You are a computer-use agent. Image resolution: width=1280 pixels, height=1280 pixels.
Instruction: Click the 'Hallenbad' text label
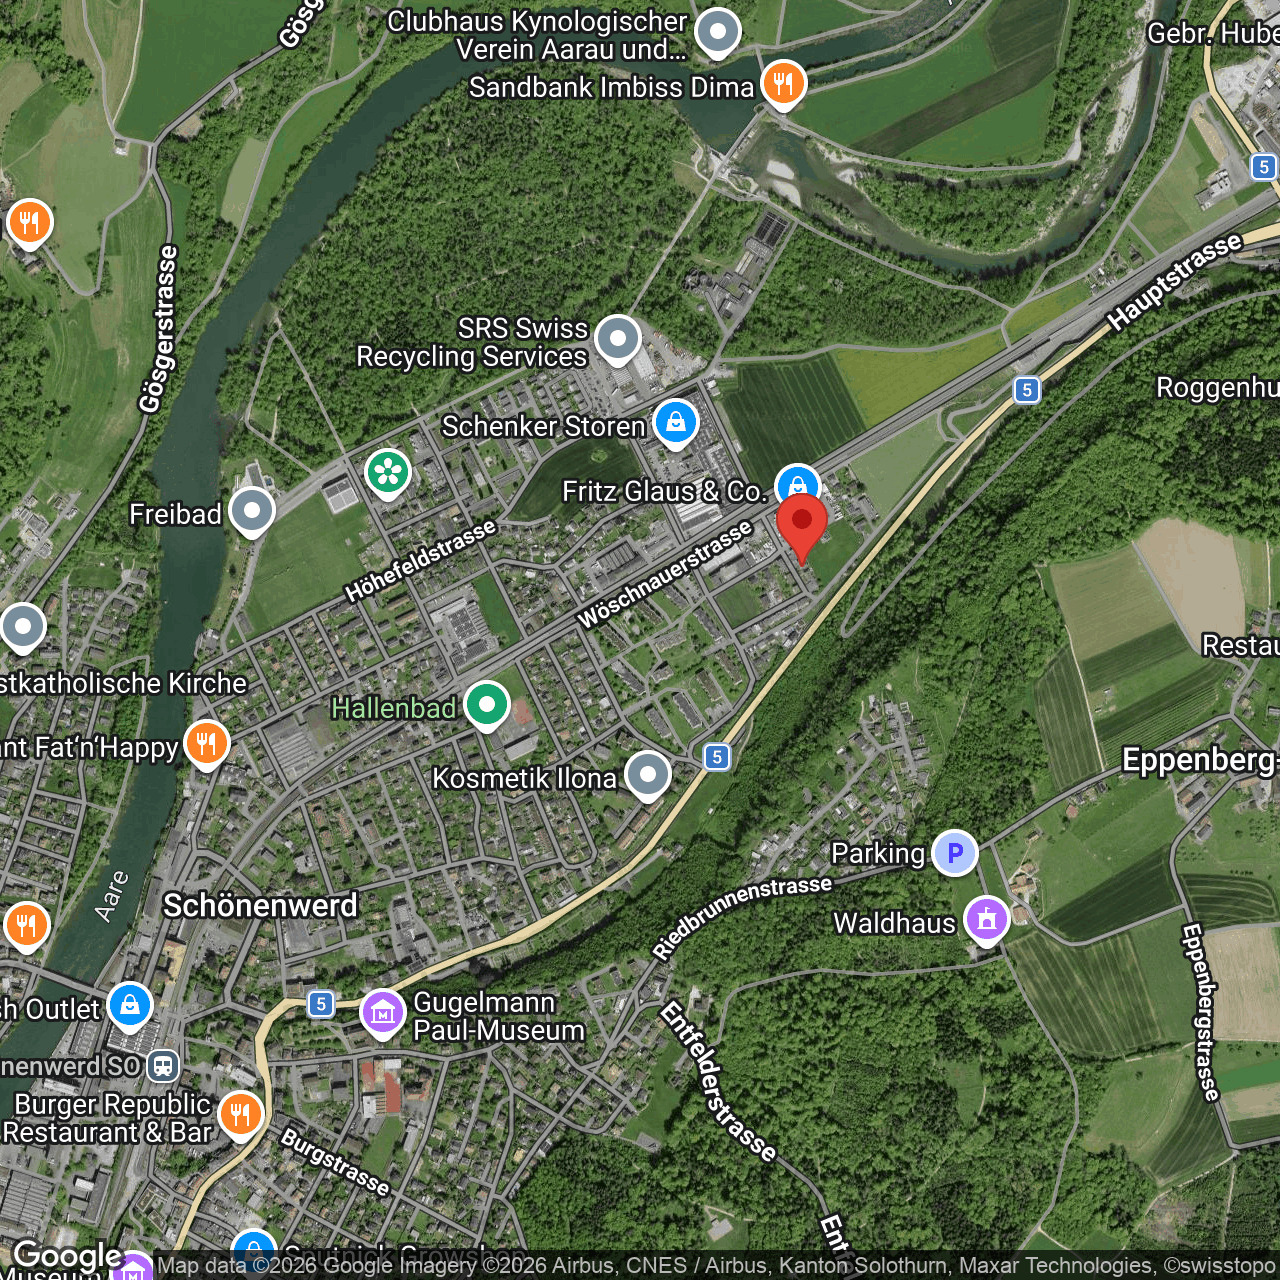coord(394,708)
